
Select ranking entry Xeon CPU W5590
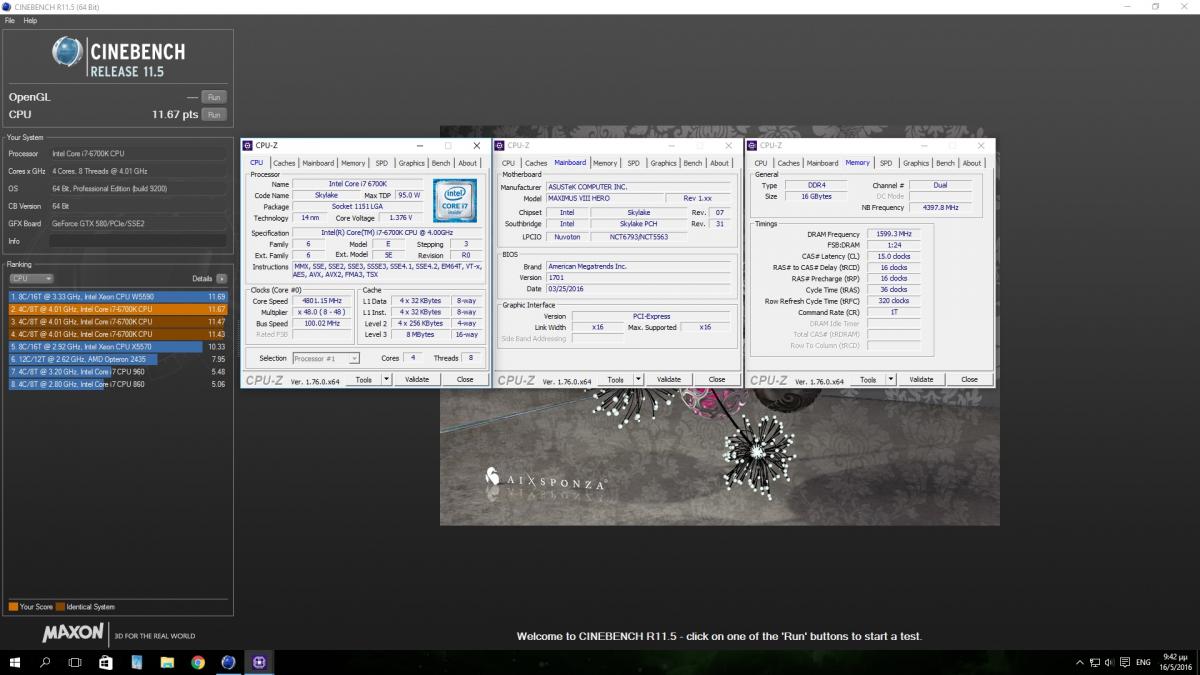pyautogui.click(x=118, y=297)
